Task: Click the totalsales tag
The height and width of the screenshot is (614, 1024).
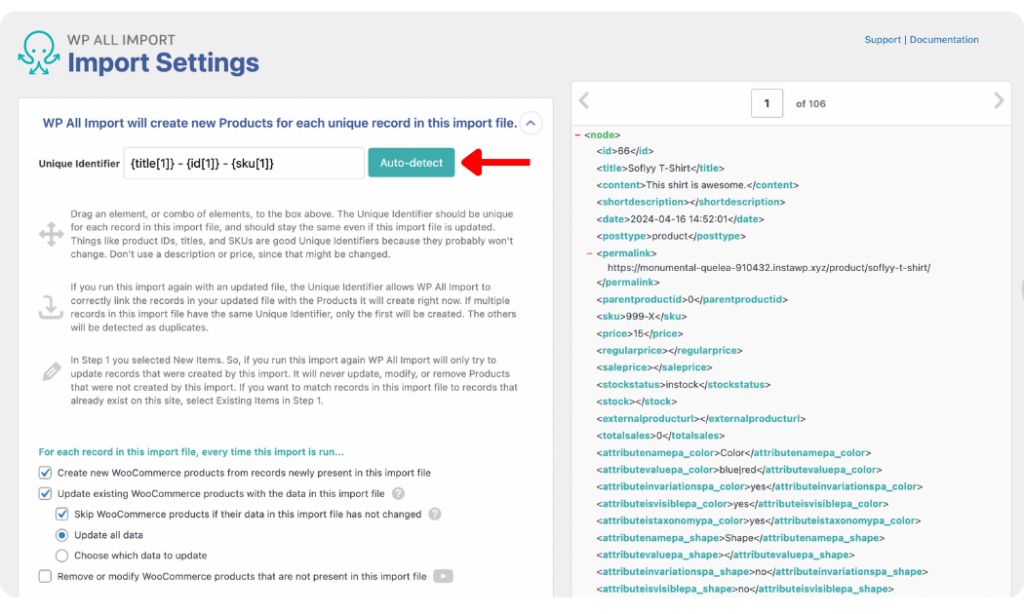Action: click(x=660, y=435)
